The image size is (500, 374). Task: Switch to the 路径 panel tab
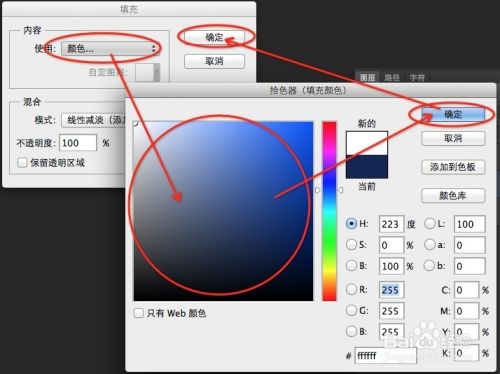(392, 77)
